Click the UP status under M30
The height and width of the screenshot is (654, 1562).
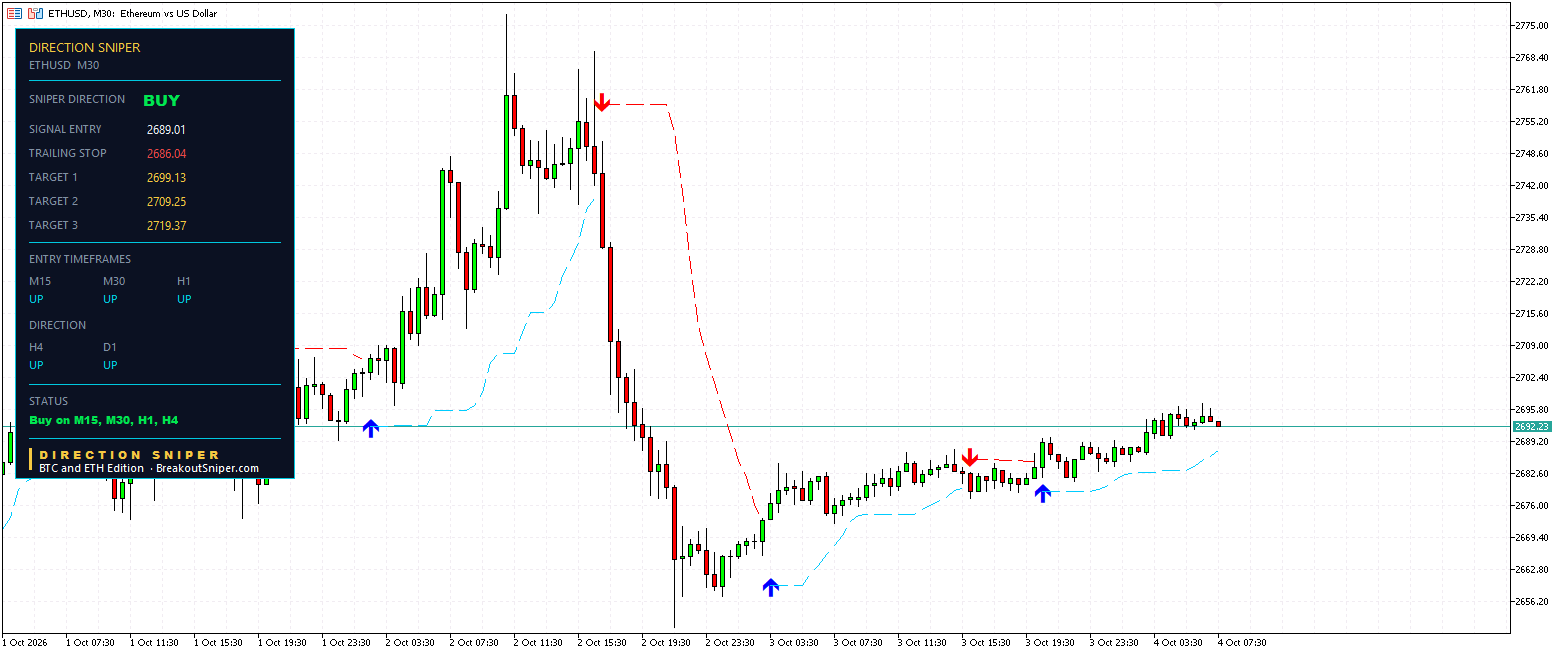click(111, 299)
